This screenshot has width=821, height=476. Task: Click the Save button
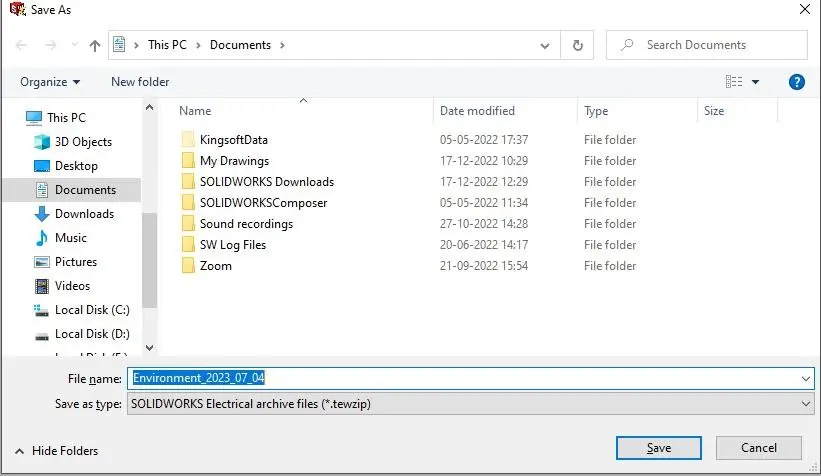click(658, 448)
